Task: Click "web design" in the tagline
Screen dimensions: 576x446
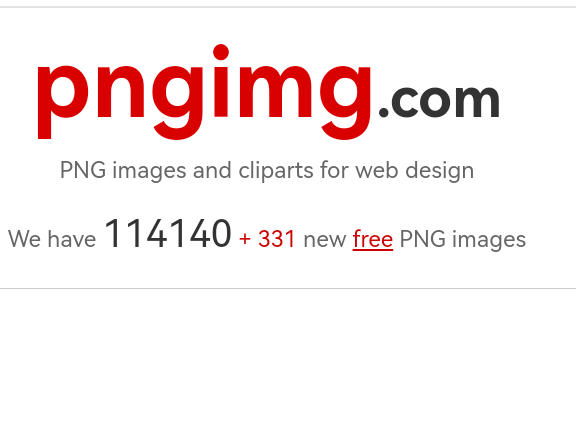Action: pyautogui.click(x=415, y=171)
